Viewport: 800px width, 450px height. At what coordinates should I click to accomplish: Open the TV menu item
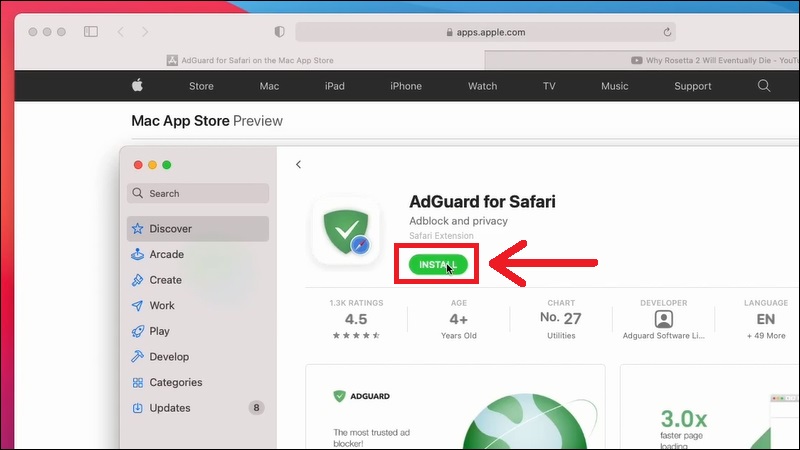pos(549,86)
